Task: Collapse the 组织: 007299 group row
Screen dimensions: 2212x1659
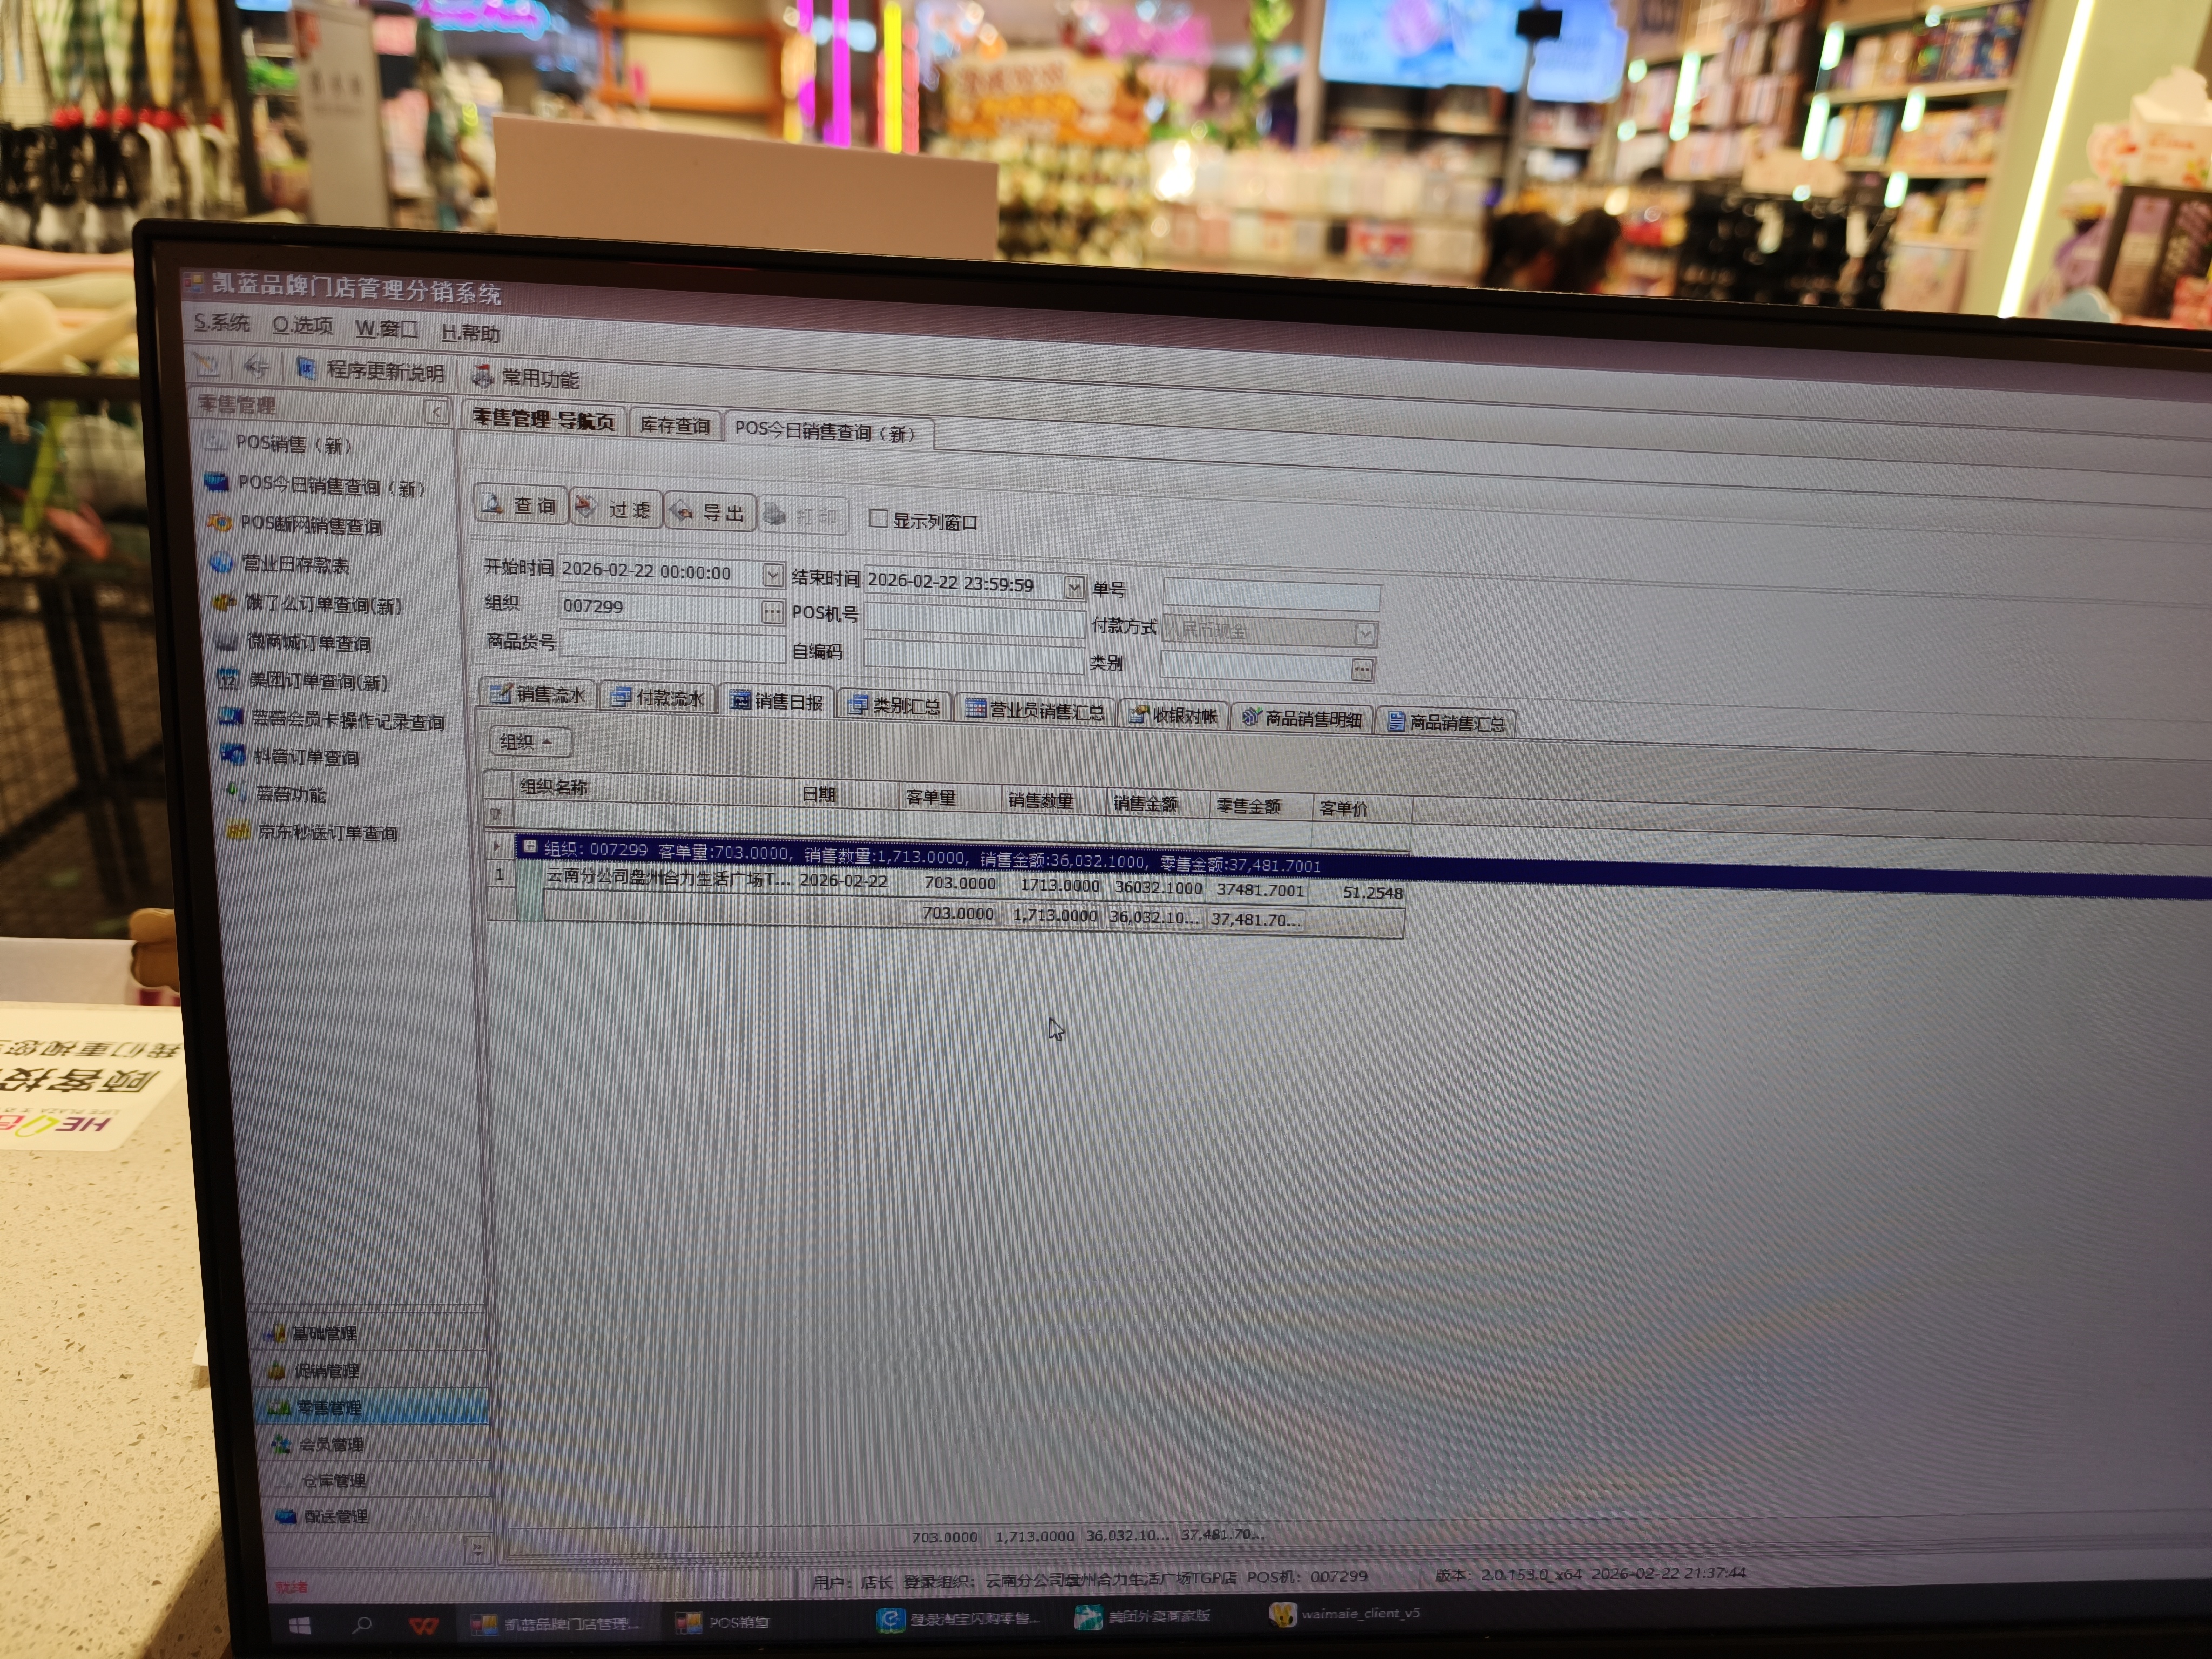Action: pyautogui.click(x=530, y=847)
